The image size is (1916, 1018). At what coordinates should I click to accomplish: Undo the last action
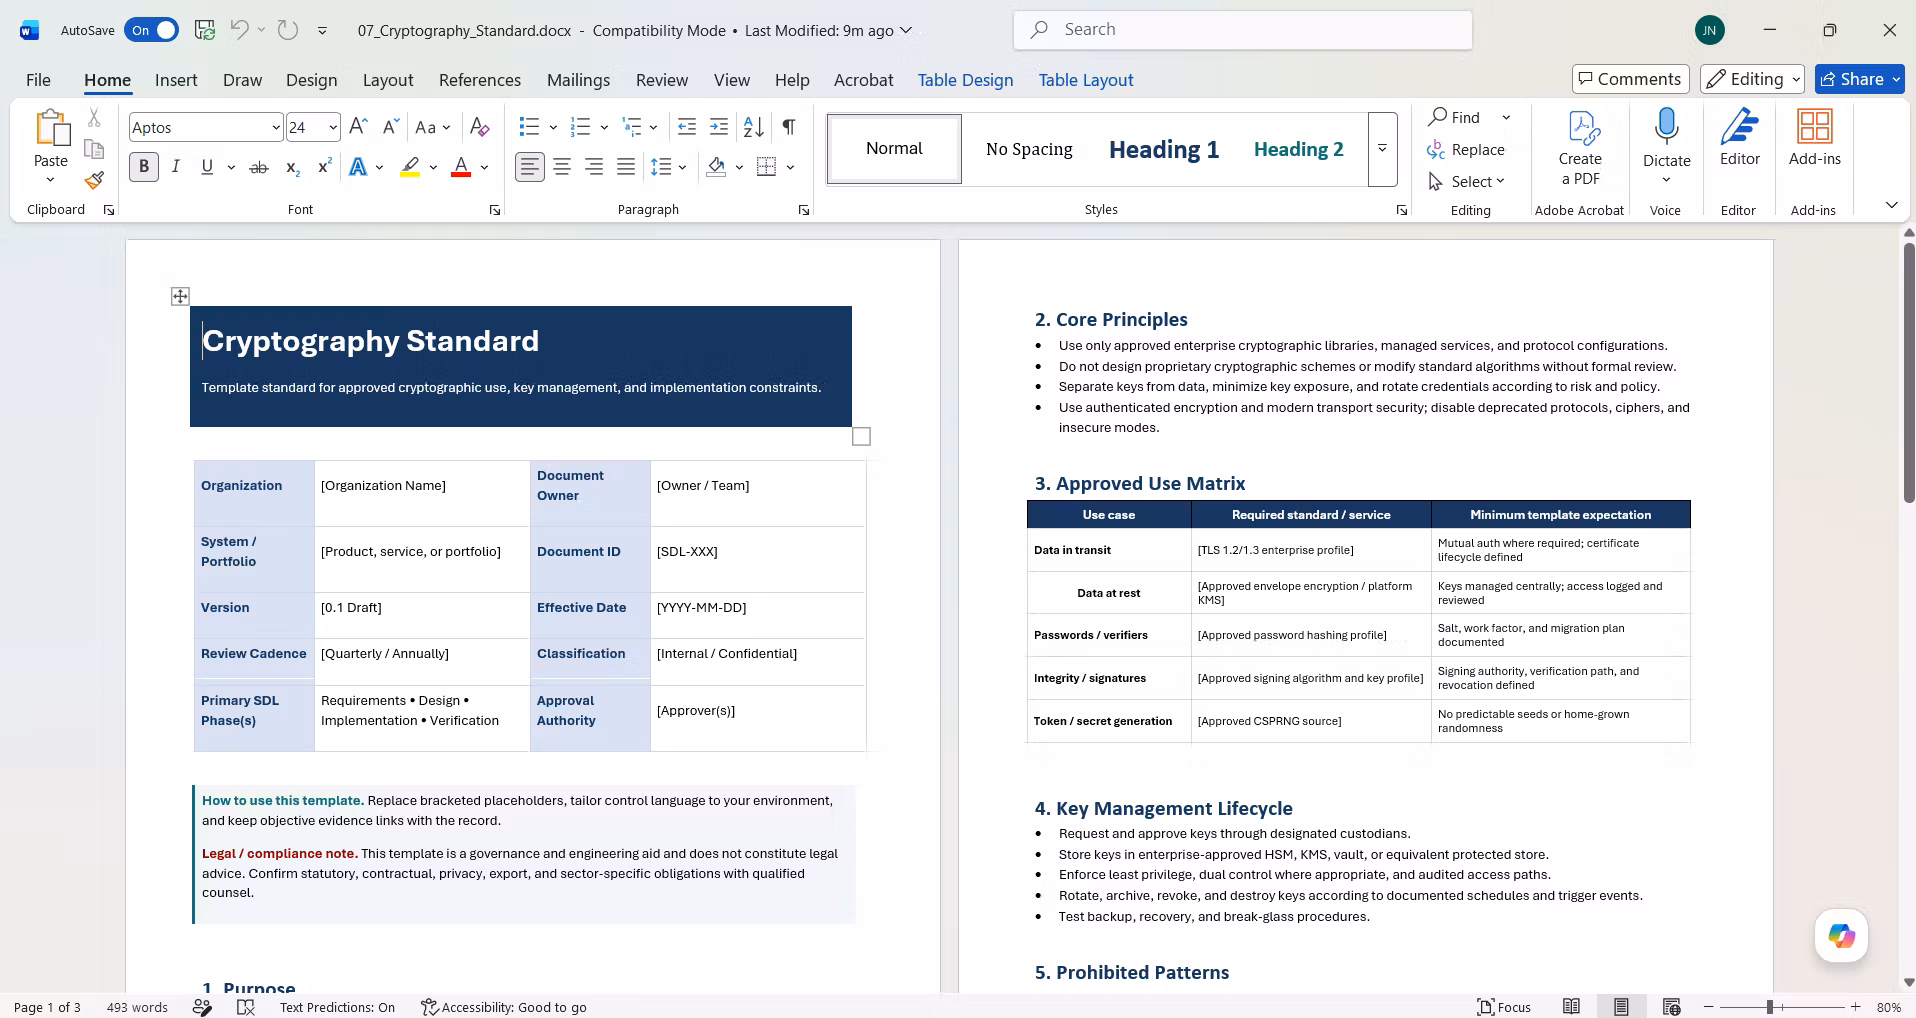239,30
